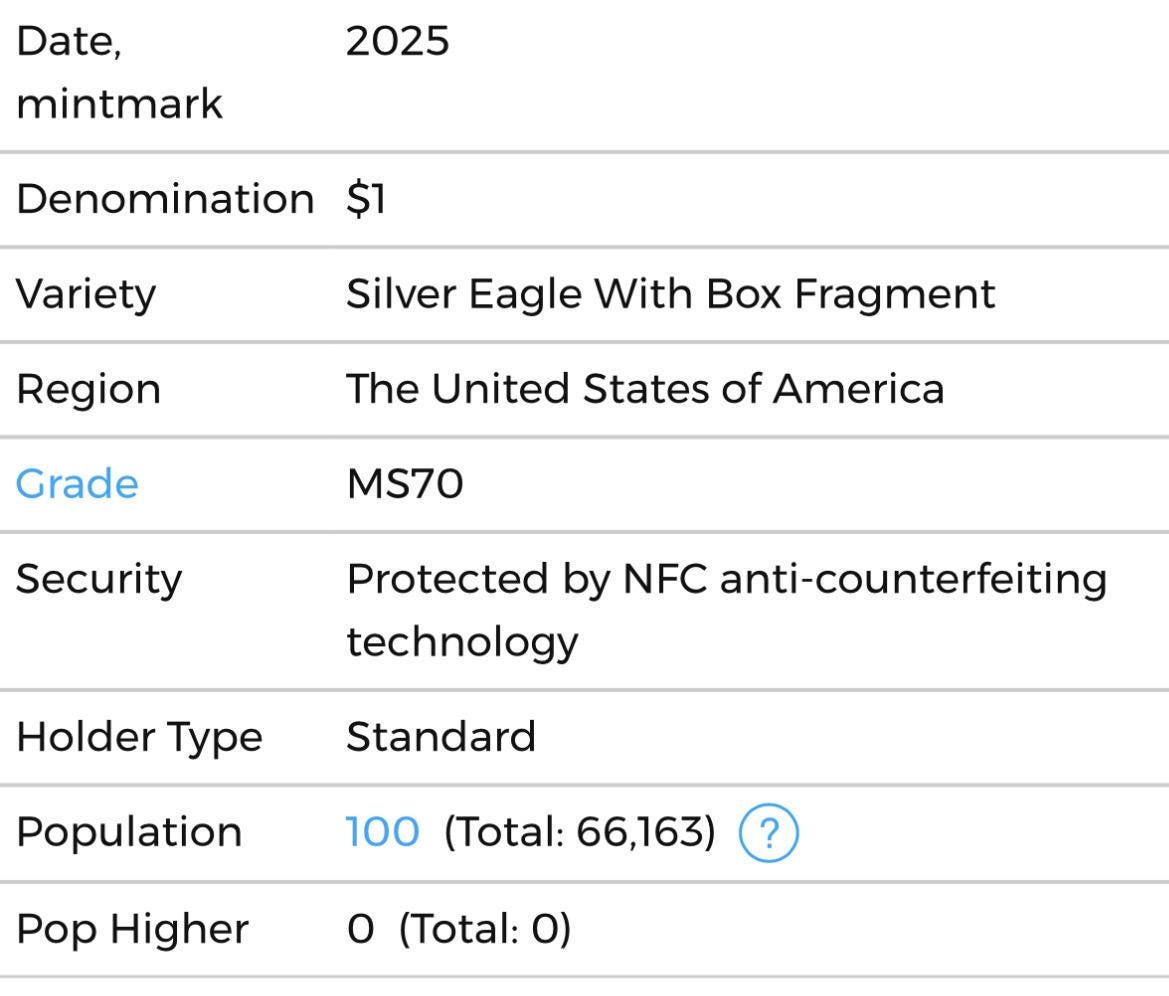Click the MS70 grade value
The height and width of the screenshot is (996, 1169).
coord(405,484)
